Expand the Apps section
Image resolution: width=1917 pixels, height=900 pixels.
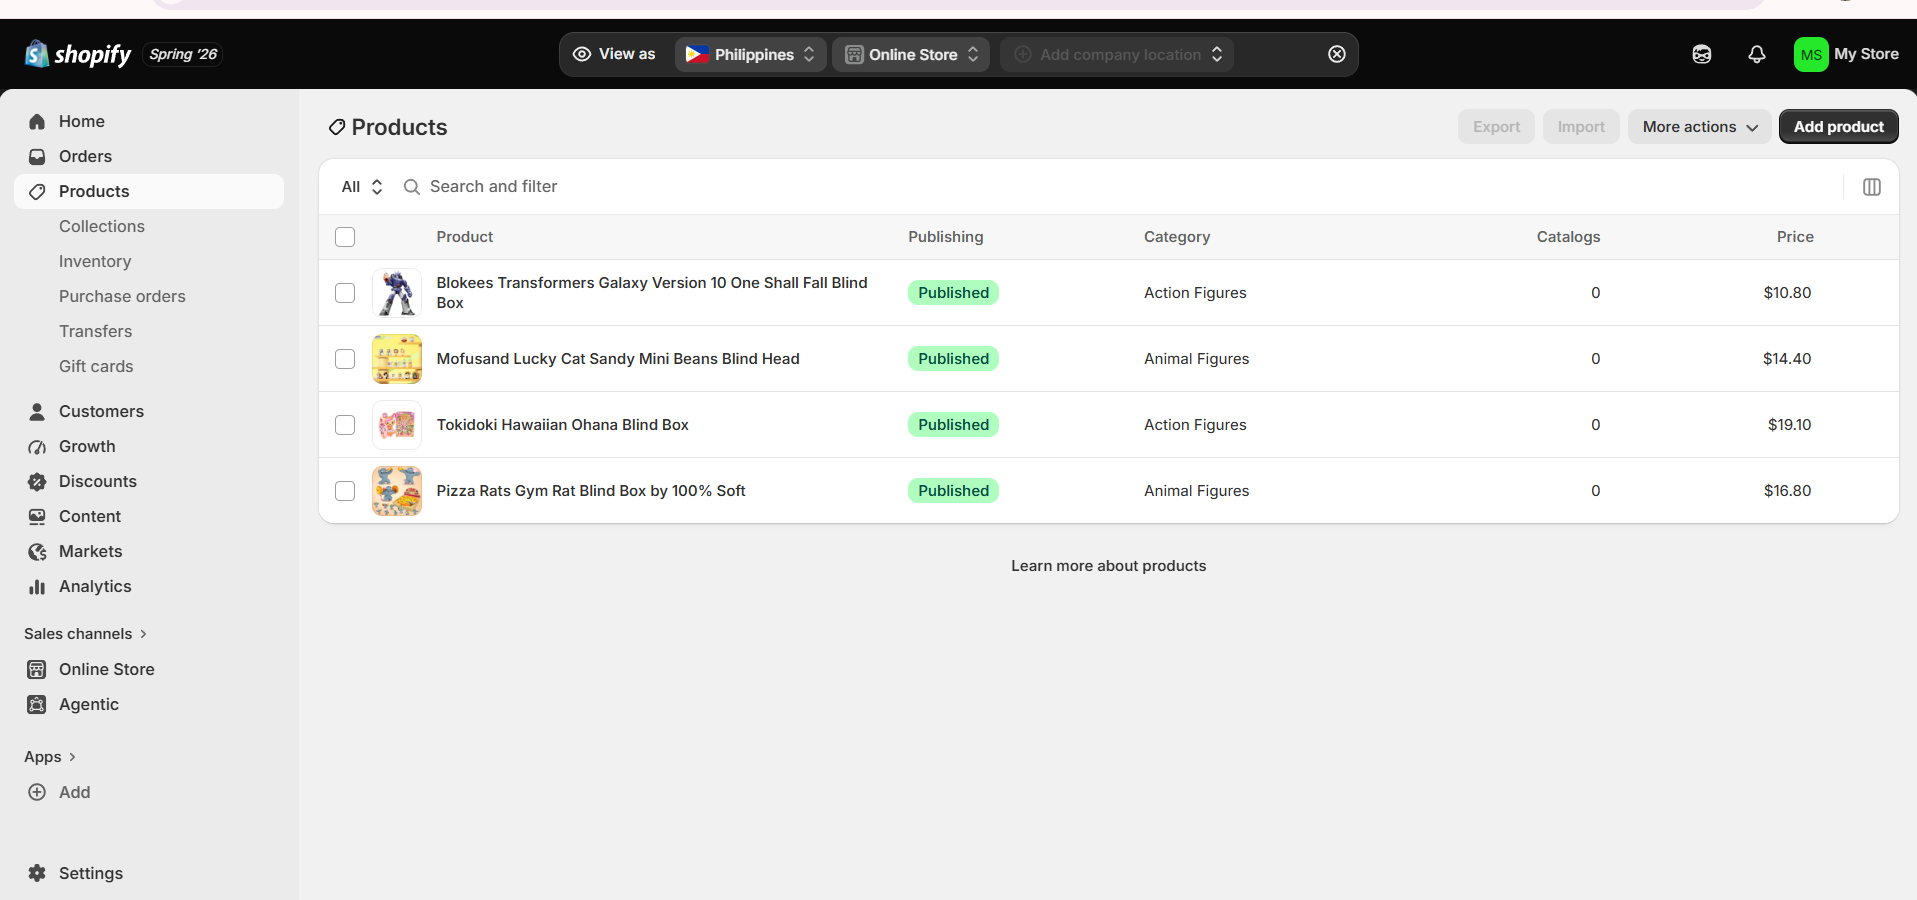pos(50,757)
